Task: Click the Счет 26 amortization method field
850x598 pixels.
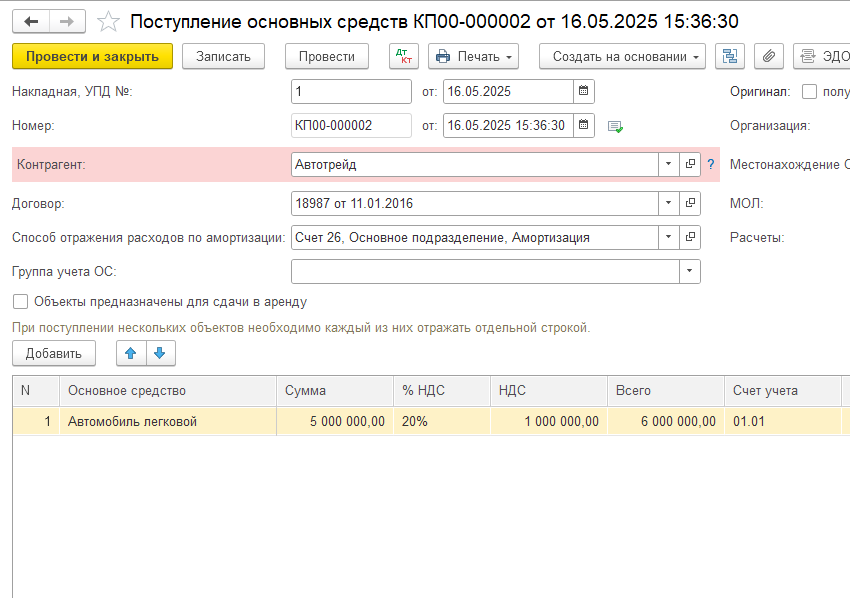Action: pos(475,237)
